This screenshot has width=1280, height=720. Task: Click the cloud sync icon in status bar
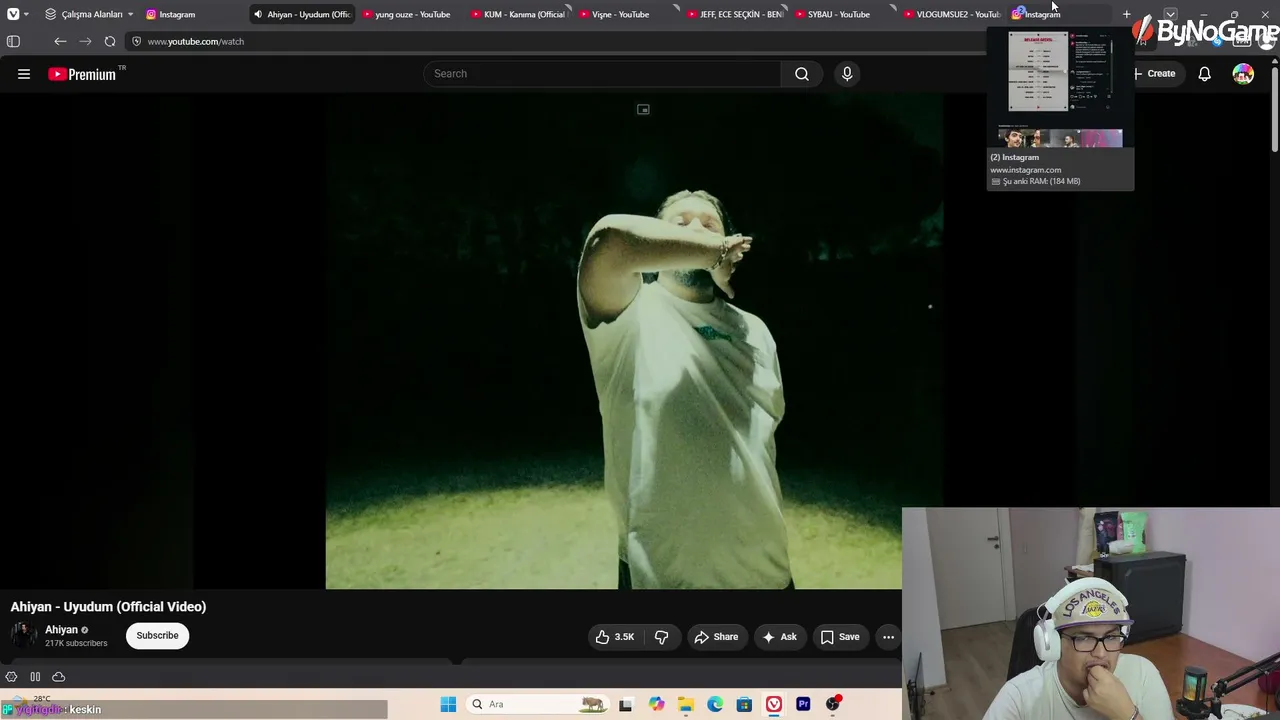[x=58, y=677]
